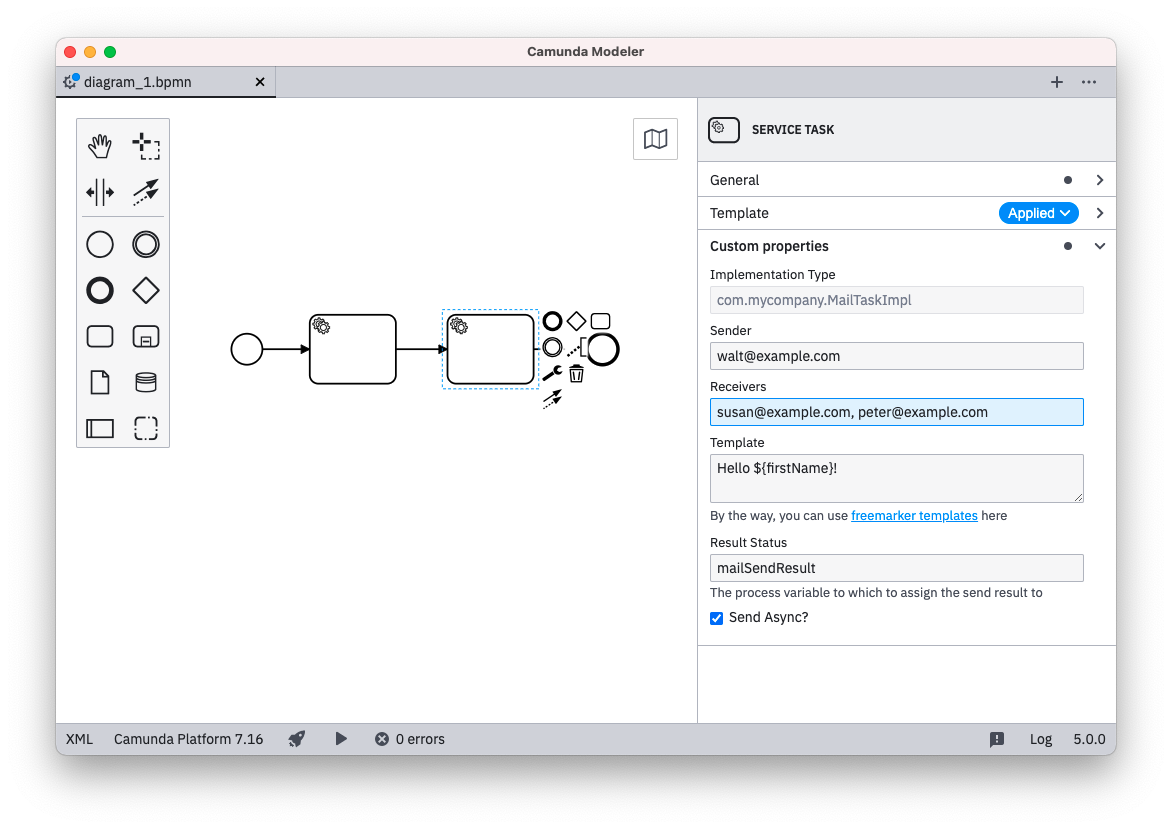The height and width of the screenshot is (829, 1172).
Task: Open the overflow menu with three dots
Action: tap(1089, 82)
